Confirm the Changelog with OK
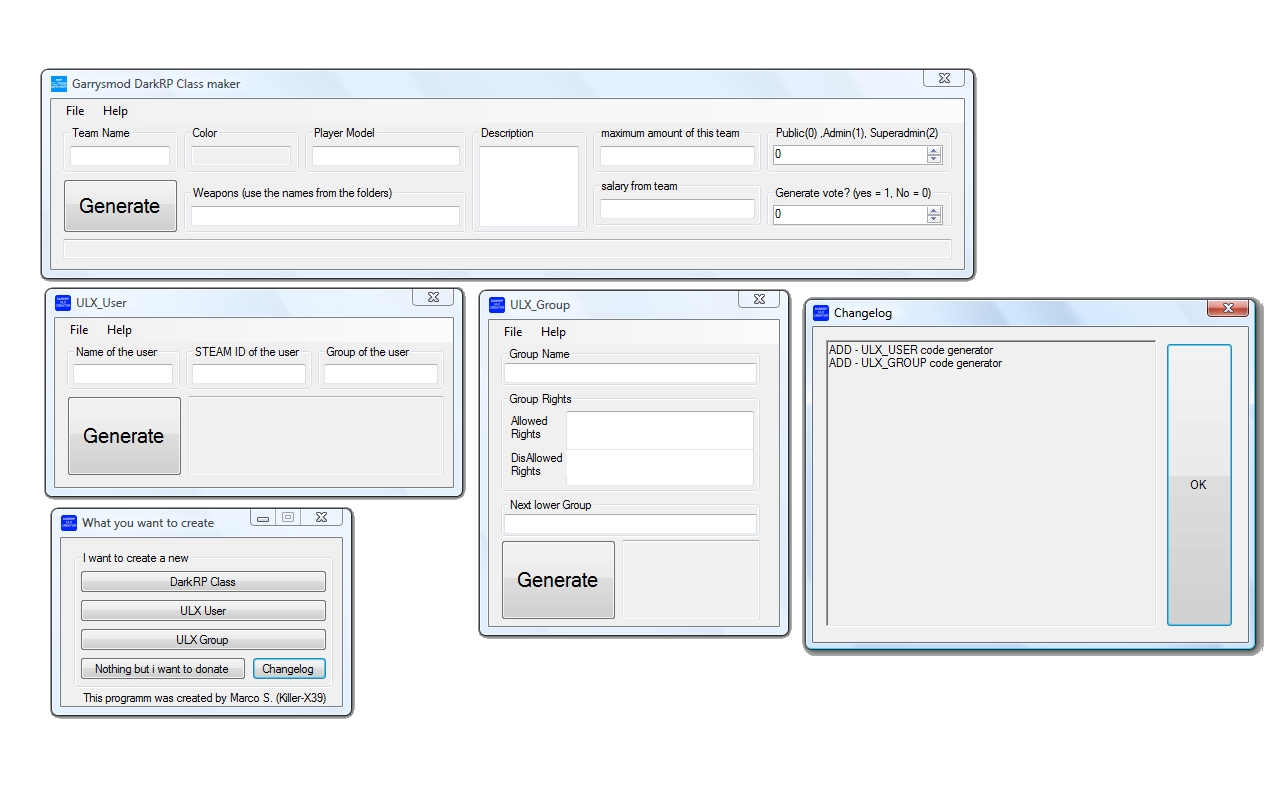Viewport: 1280px width, 800px height. [x=1198, y=485]
